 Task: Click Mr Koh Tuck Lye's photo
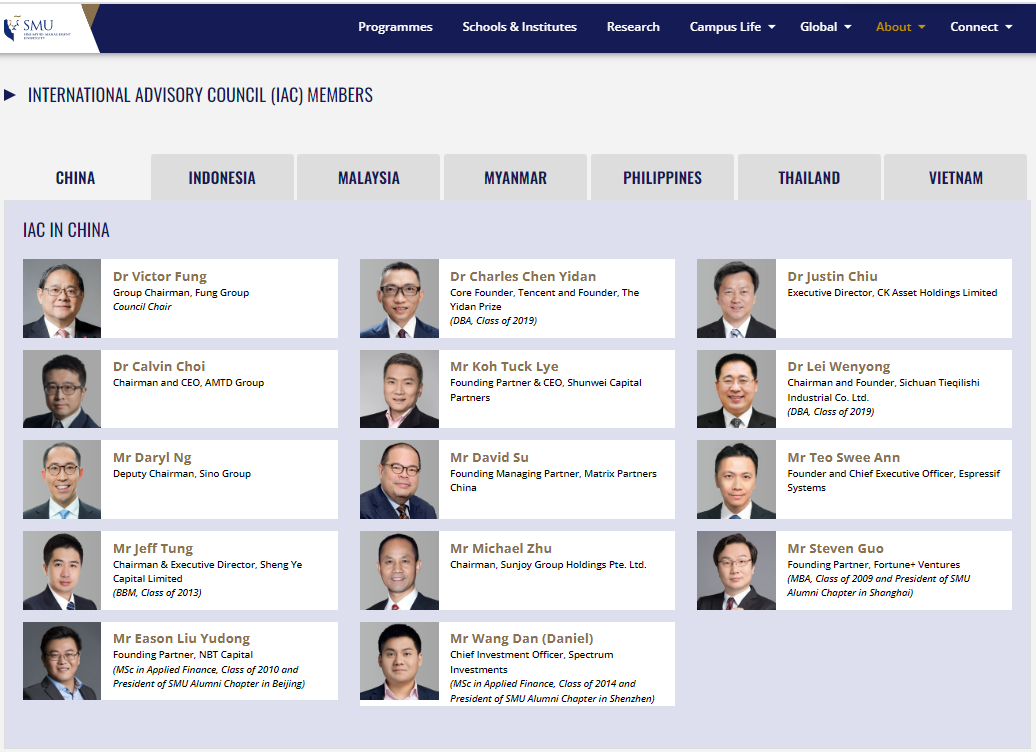399,389
